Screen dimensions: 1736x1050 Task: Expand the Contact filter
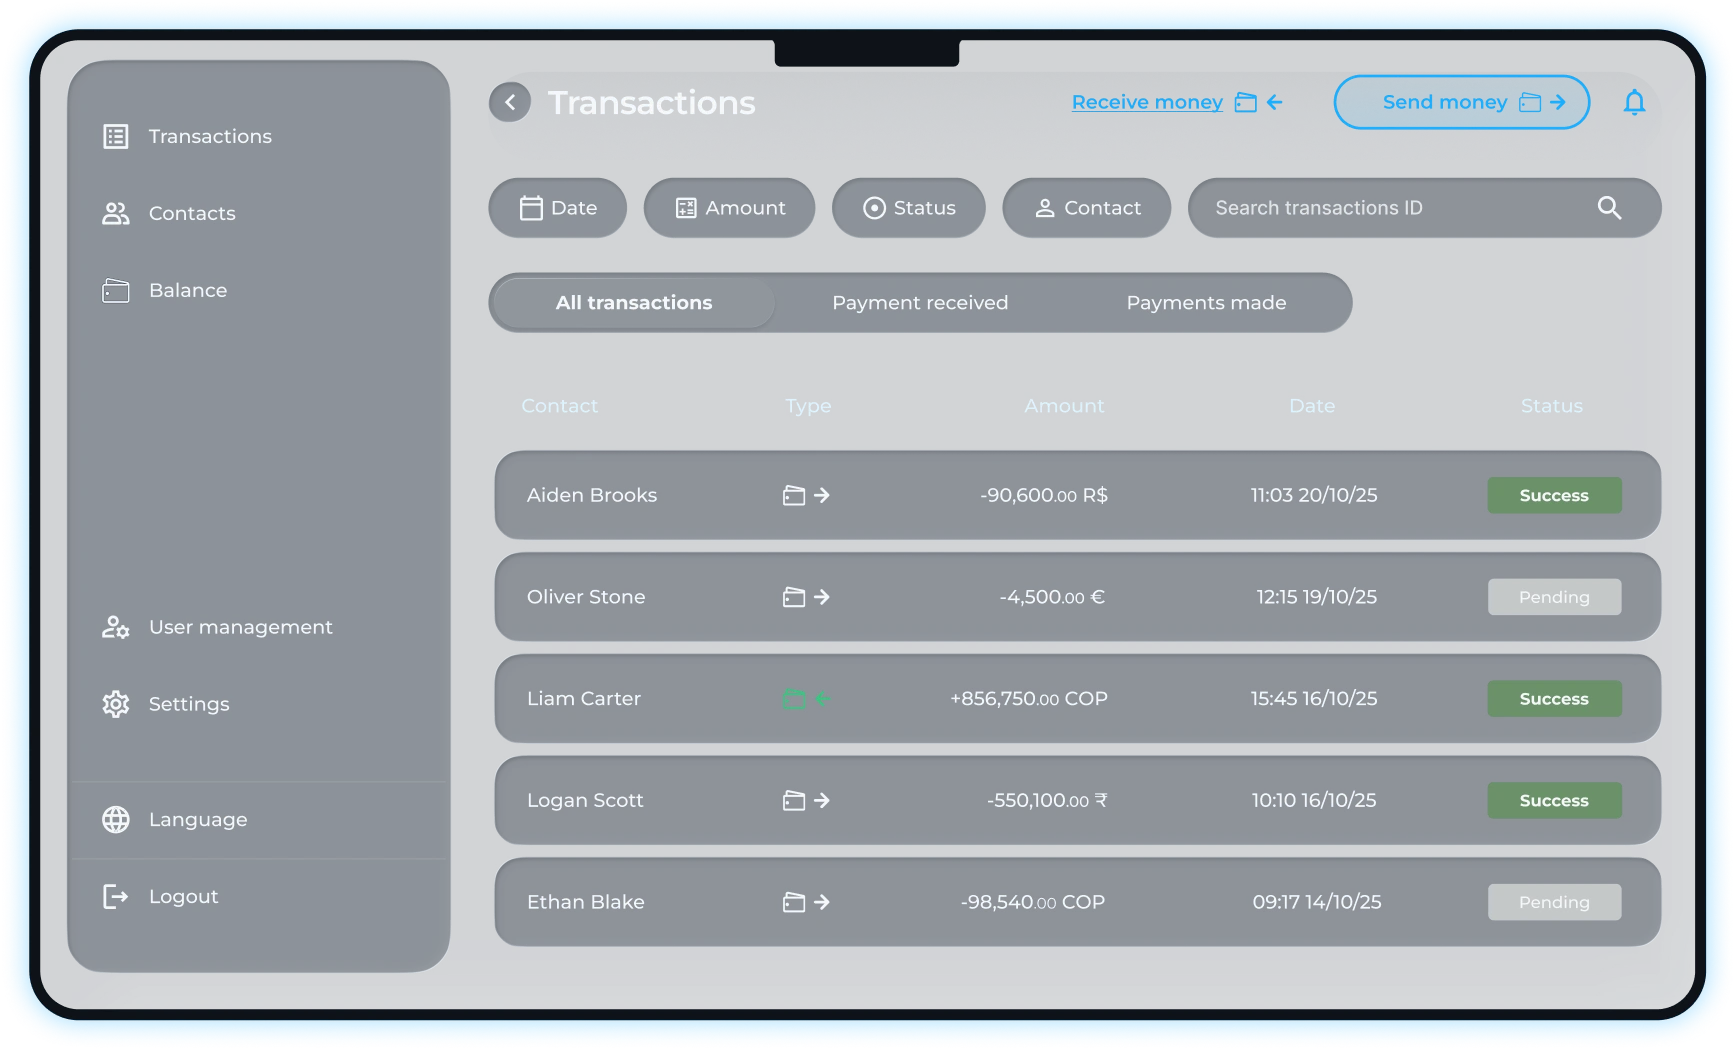point(1087,208)
